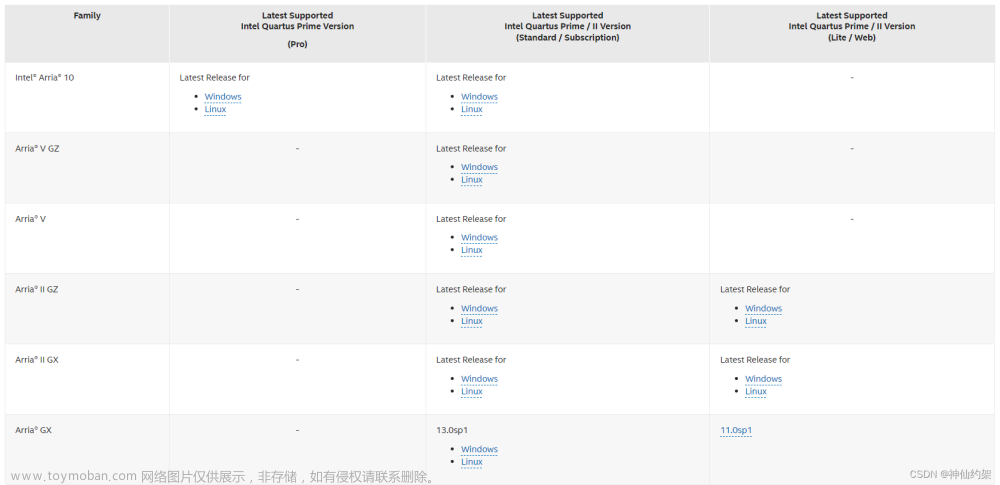Viewport: 1000px width, 485px height.
Task: Open Windows link for Arria II GZ Lite
Action: [763, 308]
